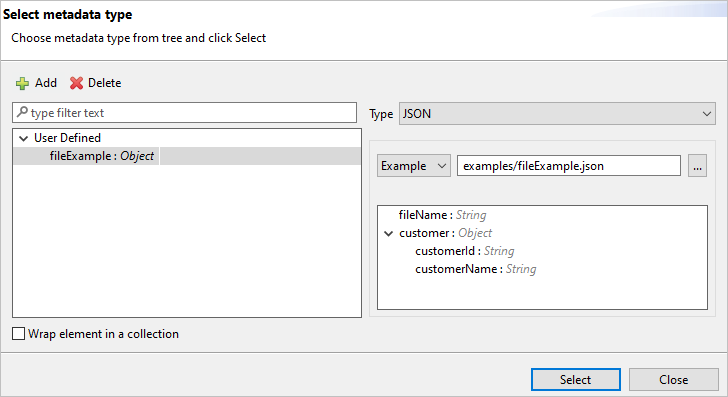728x397 pixels.
Task: Click the magnifier icon in filter box
Action: [x=22, y=112]
